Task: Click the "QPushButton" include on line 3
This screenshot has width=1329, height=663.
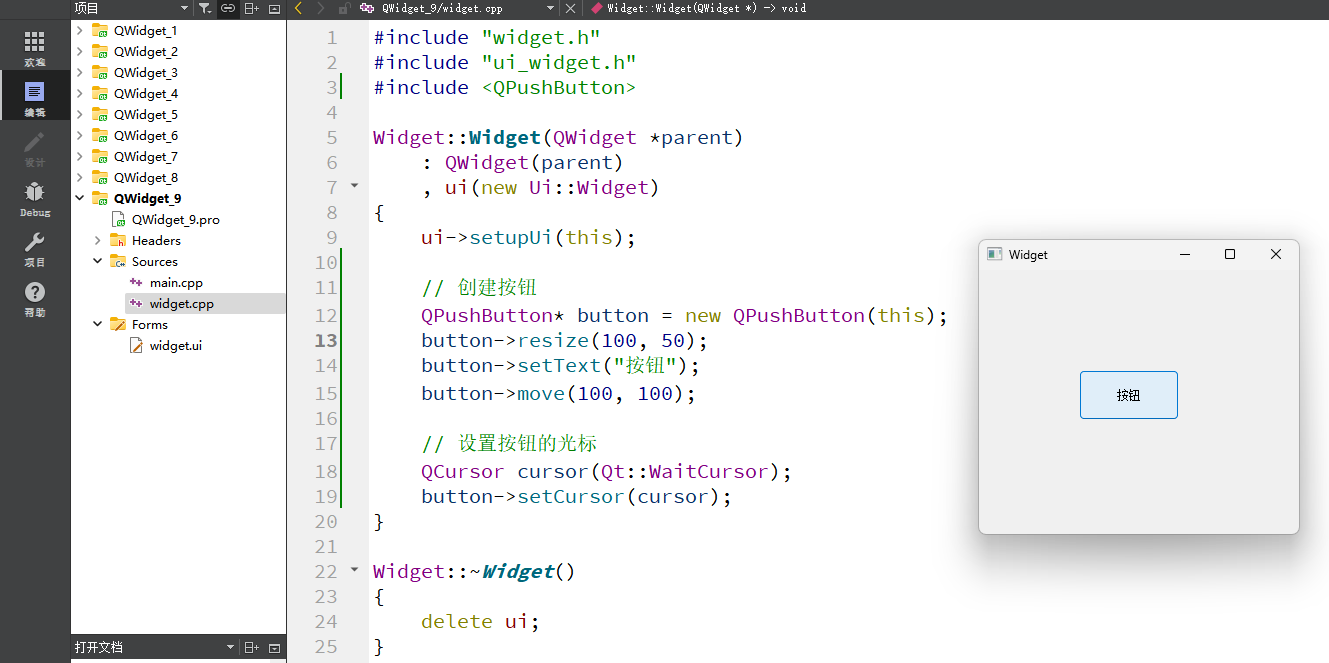Action: [559, 87]
